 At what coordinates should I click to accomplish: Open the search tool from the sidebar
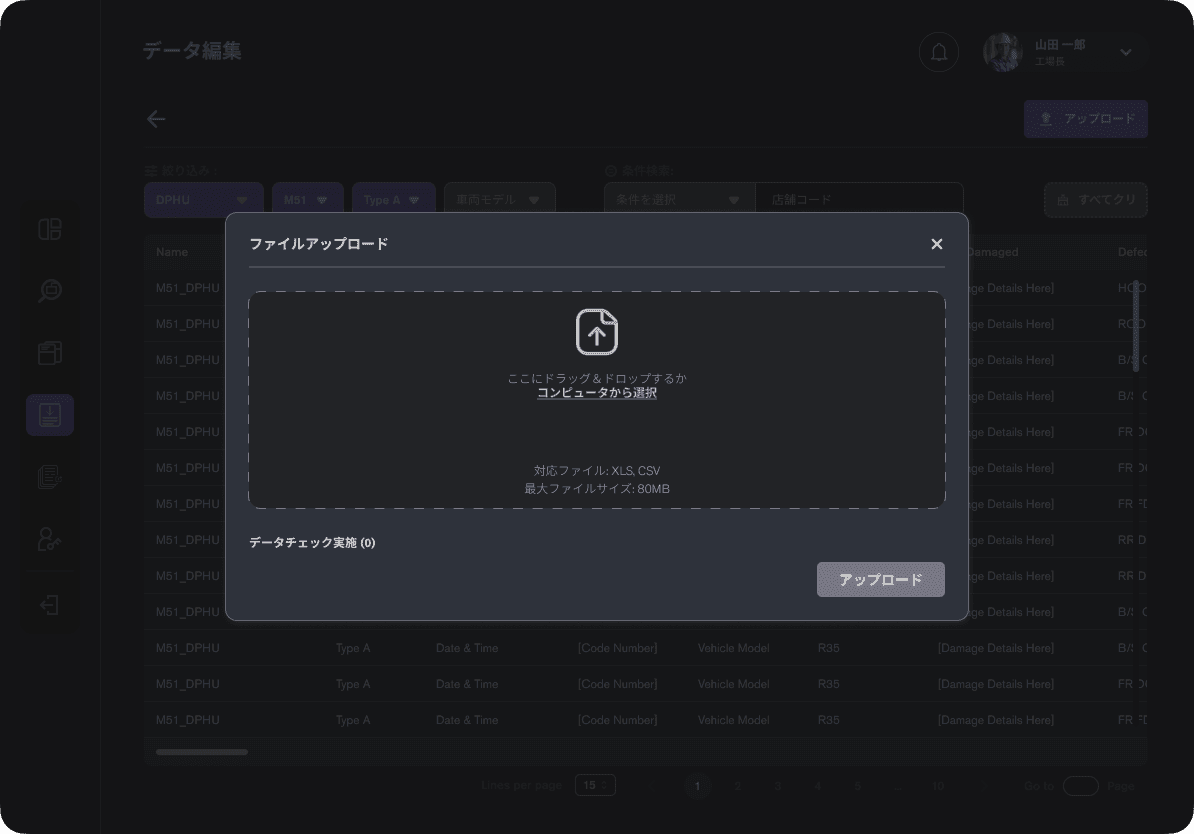click(x=49, y=291)
